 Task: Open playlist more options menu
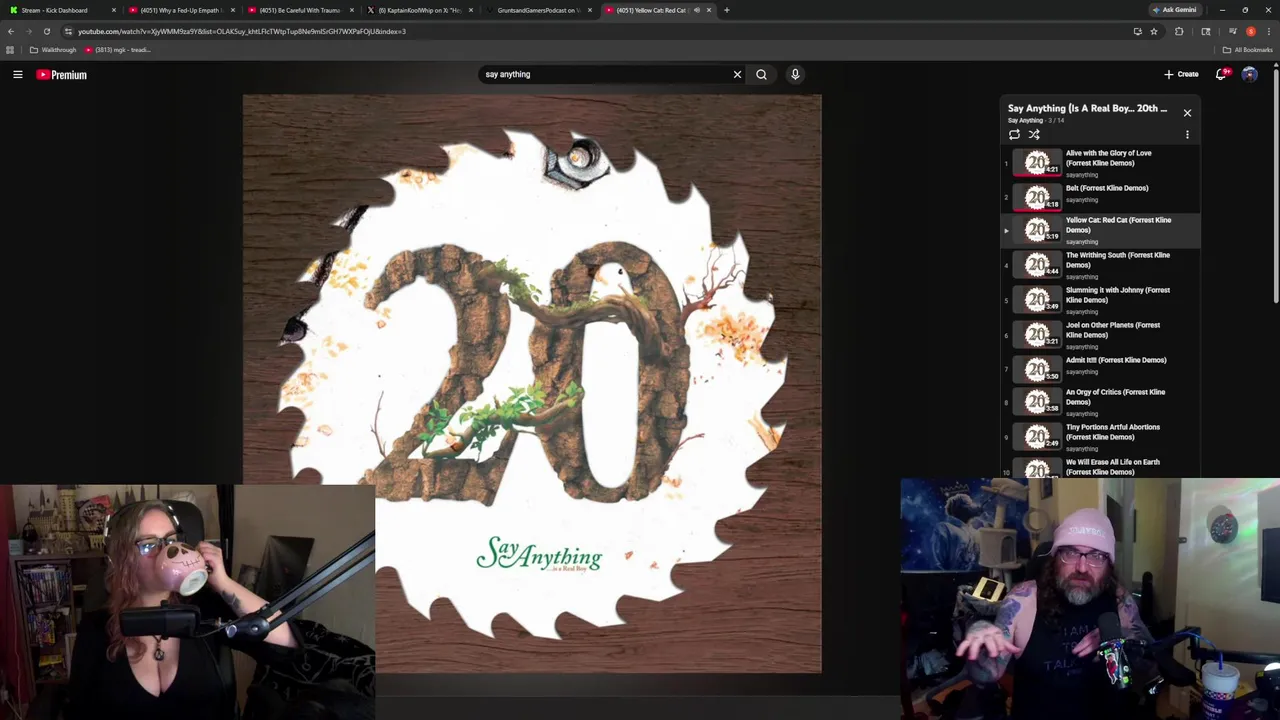(1187, 134)
